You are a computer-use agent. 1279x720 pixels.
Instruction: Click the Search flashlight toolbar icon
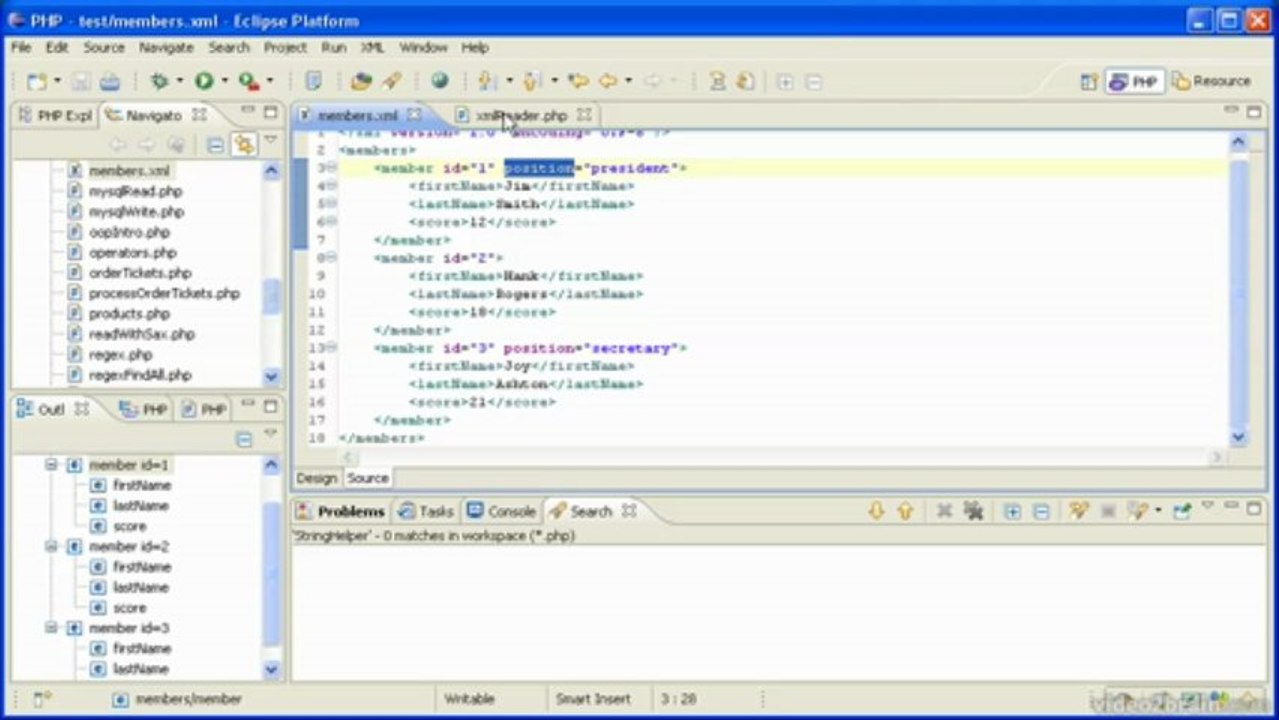coord(392,81)
